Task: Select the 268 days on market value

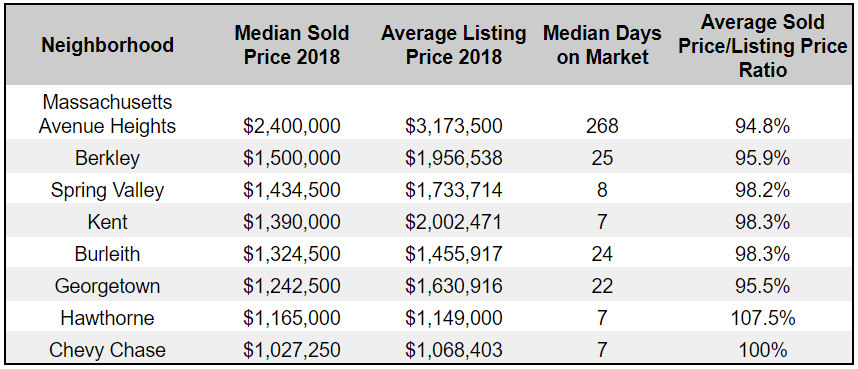Action: (x=602, y=126)
